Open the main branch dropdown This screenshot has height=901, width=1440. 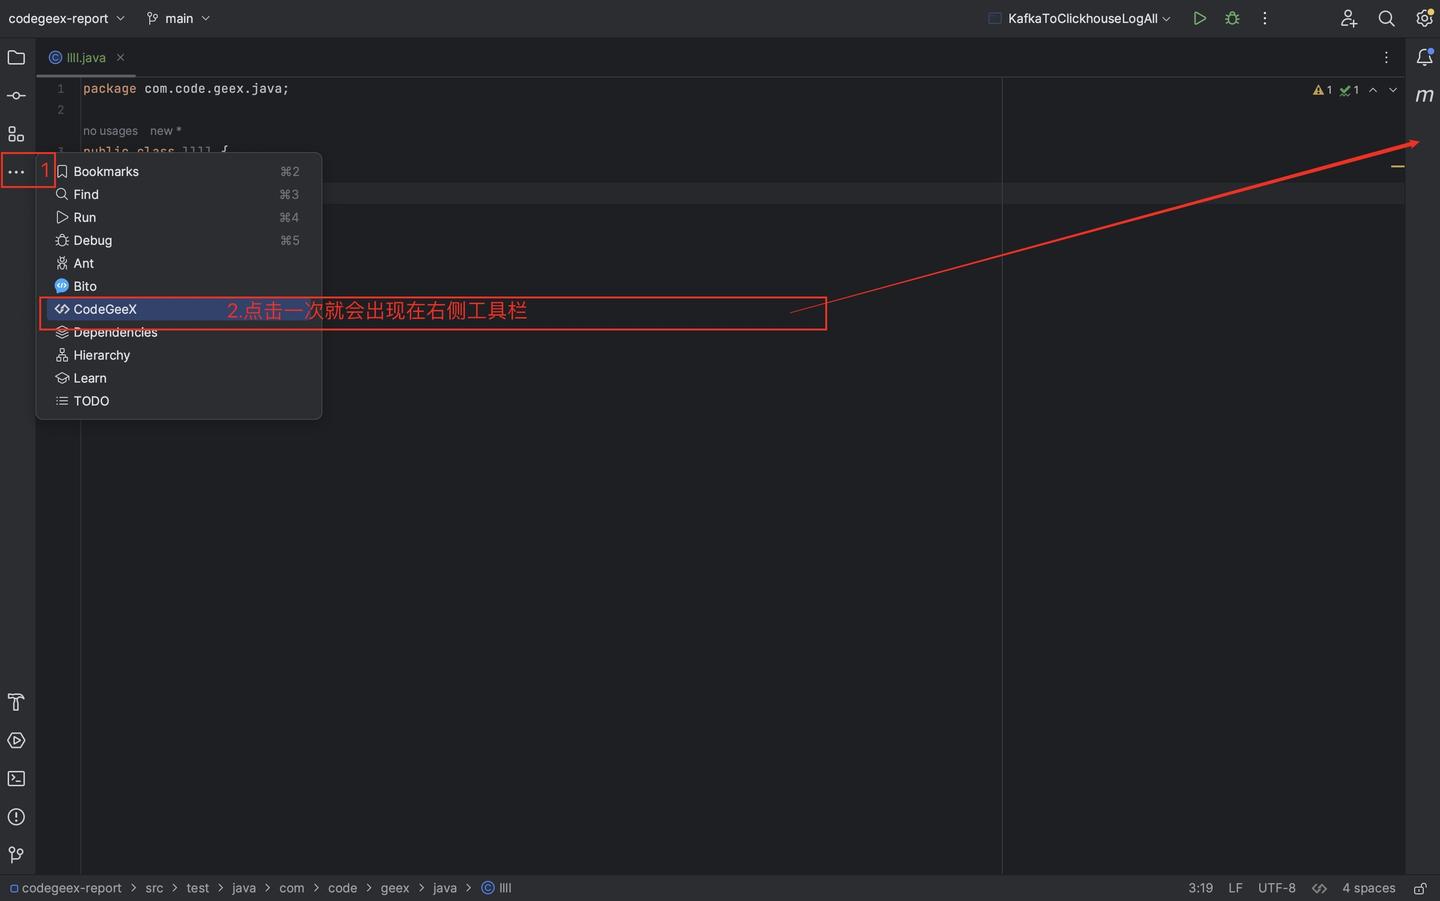coord(178,18)
